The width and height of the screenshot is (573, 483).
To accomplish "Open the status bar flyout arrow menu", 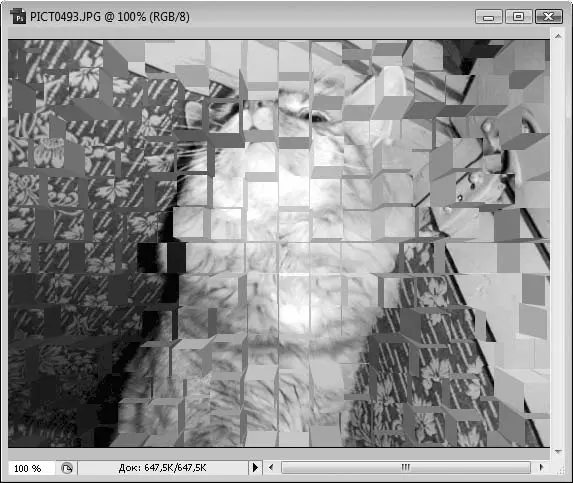I will coord(255,467).
